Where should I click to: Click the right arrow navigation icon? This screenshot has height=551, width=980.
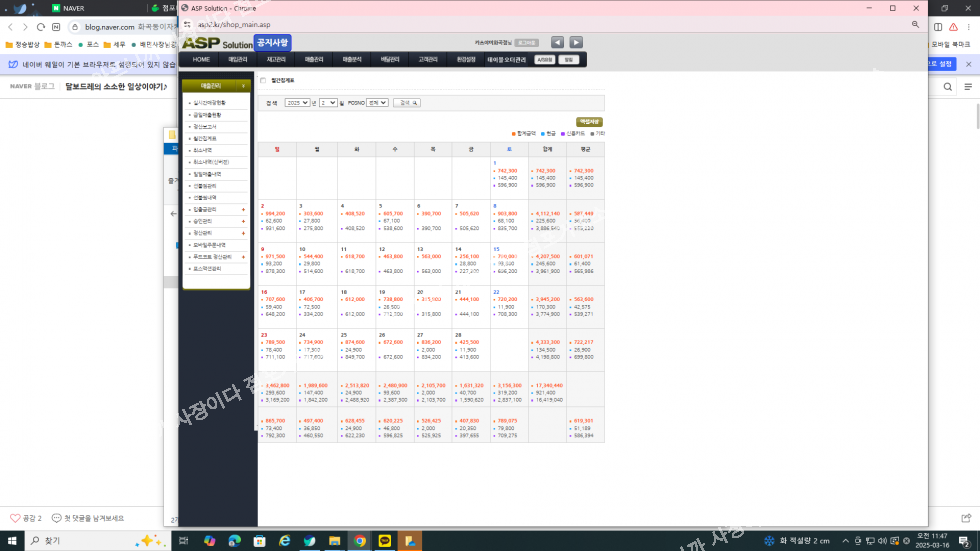pyautogui.click(x=576, y=42)
